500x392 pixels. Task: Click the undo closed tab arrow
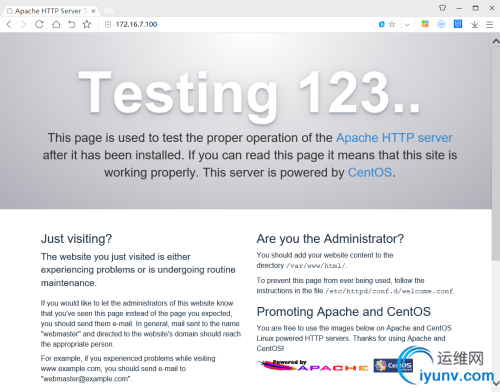tap(72, 24)
